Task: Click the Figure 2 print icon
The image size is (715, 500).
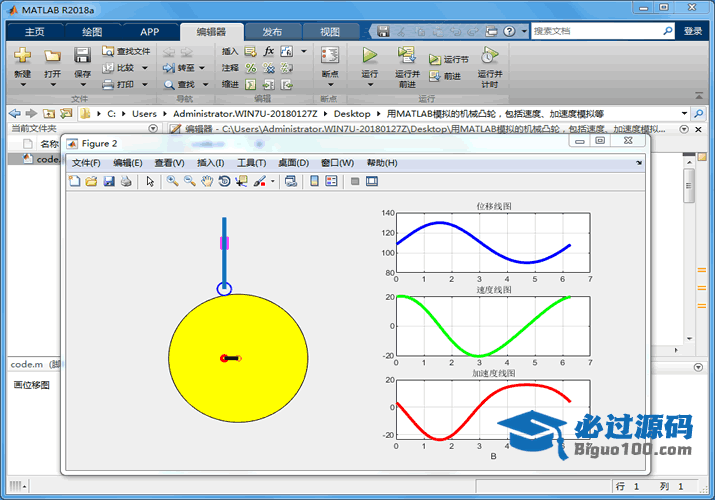Action: pos(126,181)
